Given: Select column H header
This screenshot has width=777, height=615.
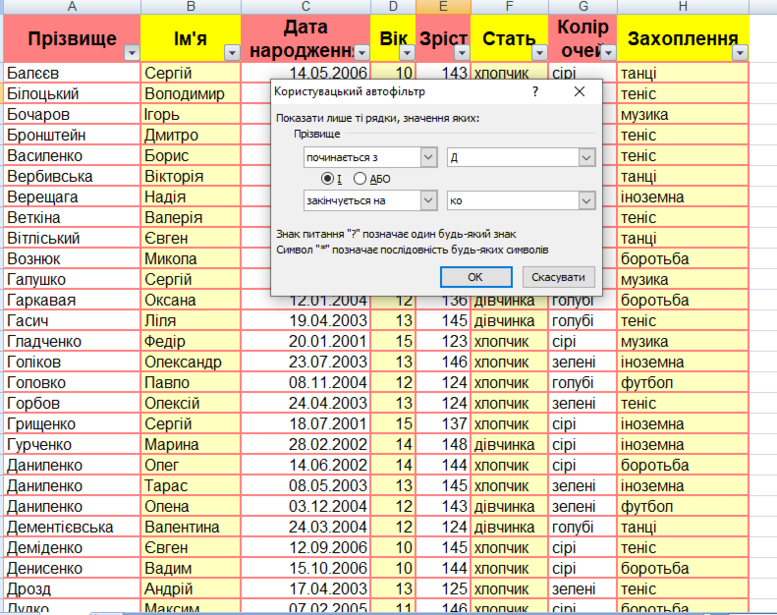Looking at the screenshot, I should (x=683, y=6).
